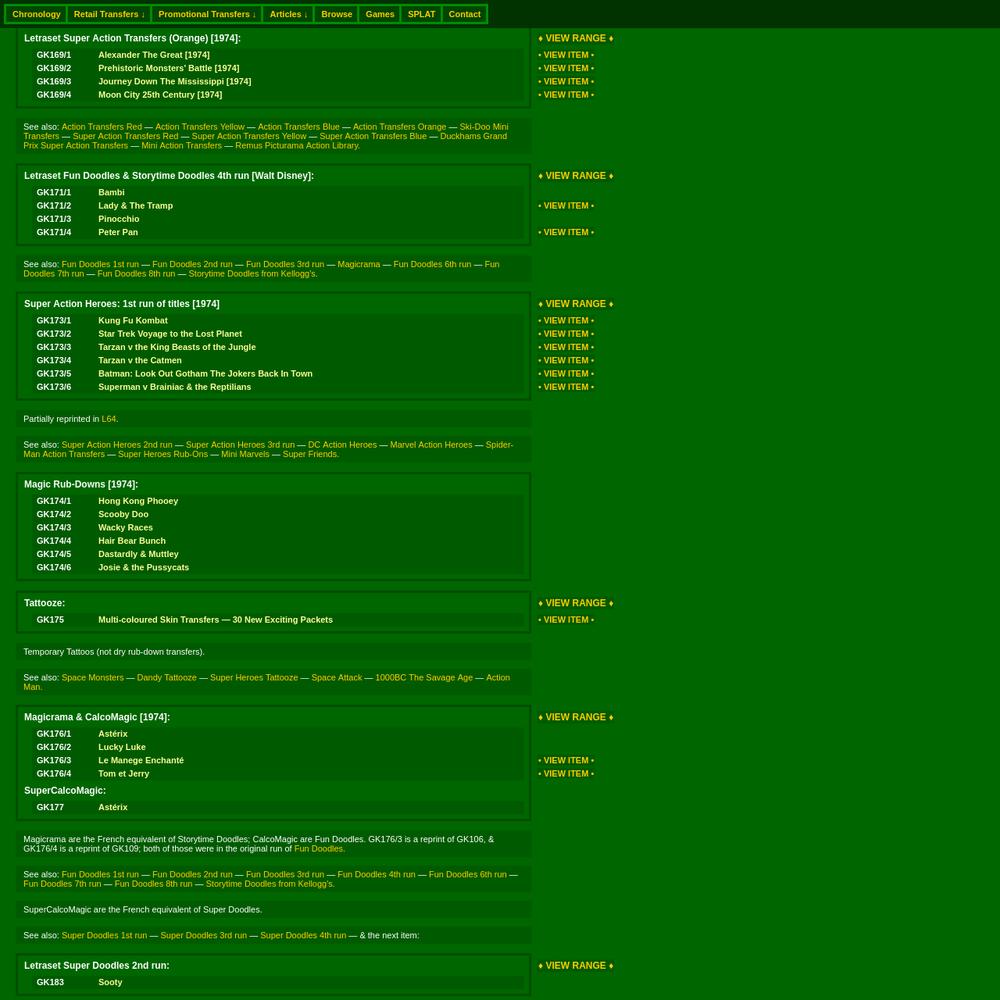This screenshot has height=1000, width=1000.
Task: View range for Super Doodles 2nd run
Action: 575,966
